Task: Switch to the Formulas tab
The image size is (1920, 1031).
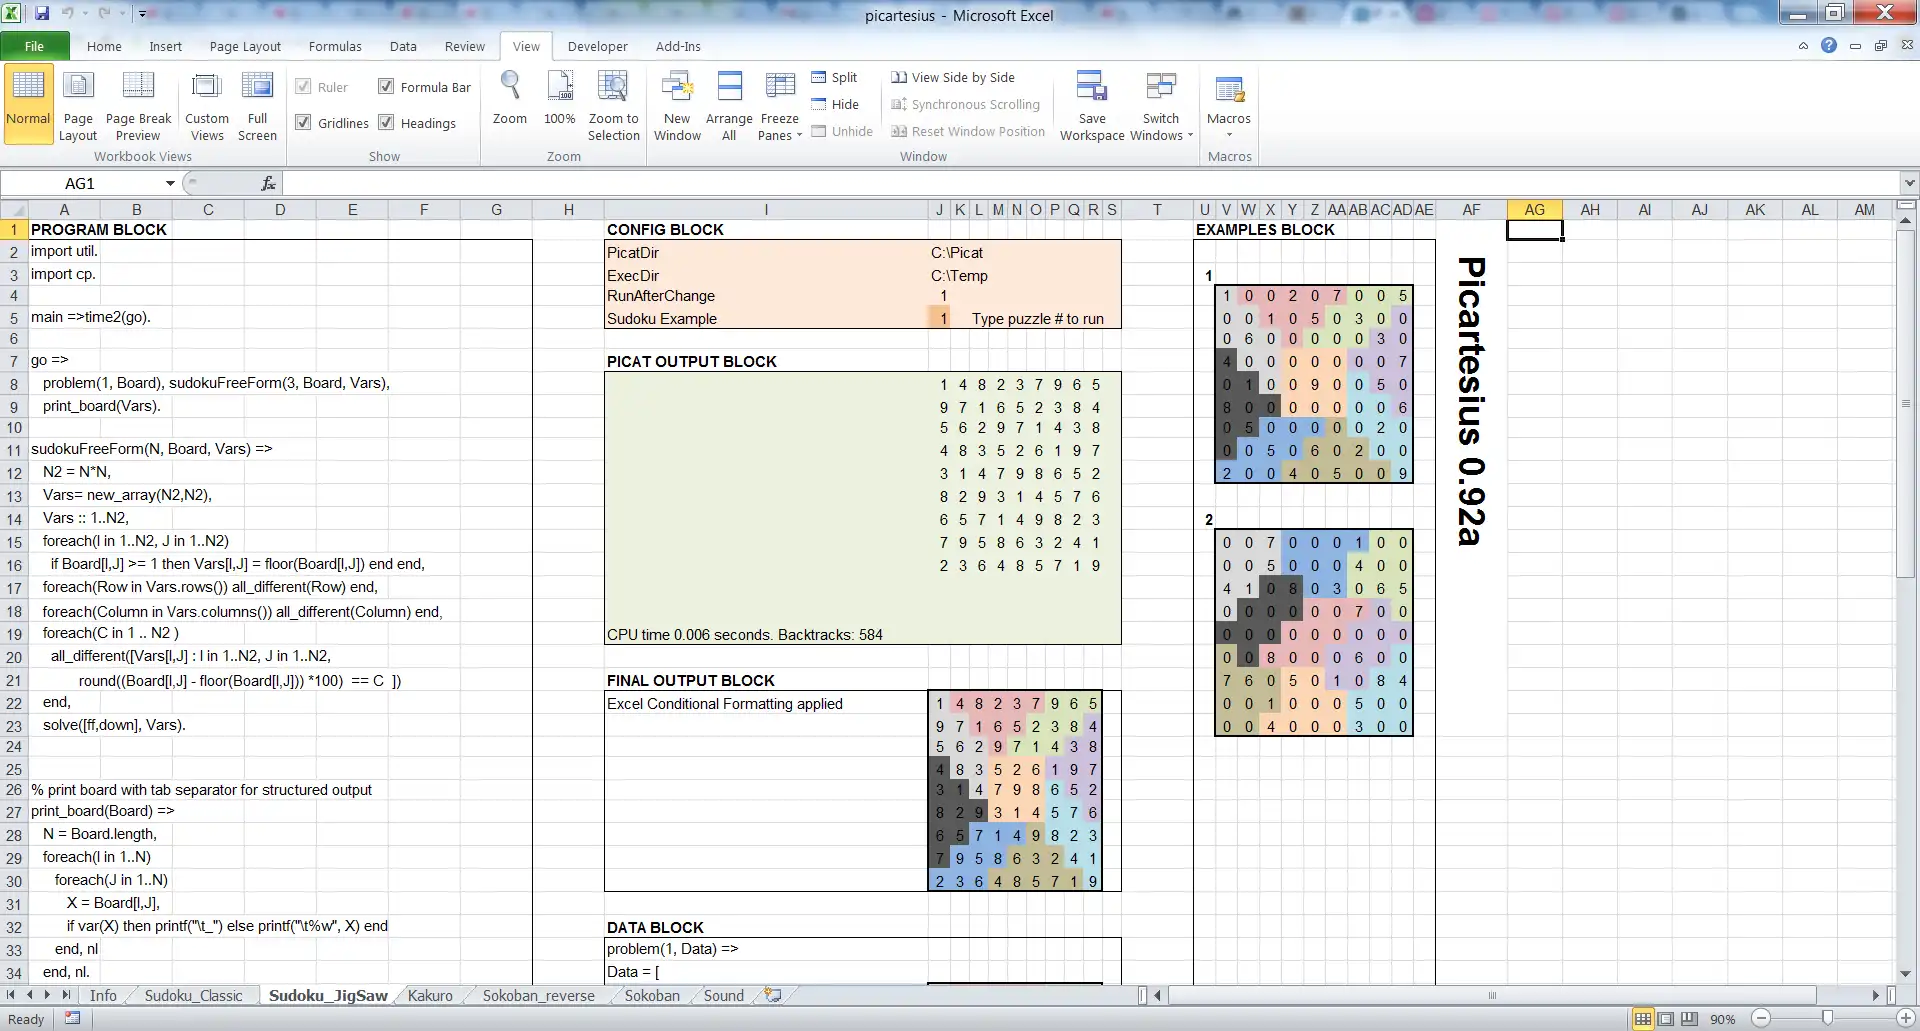Action: tap(335, 46)
